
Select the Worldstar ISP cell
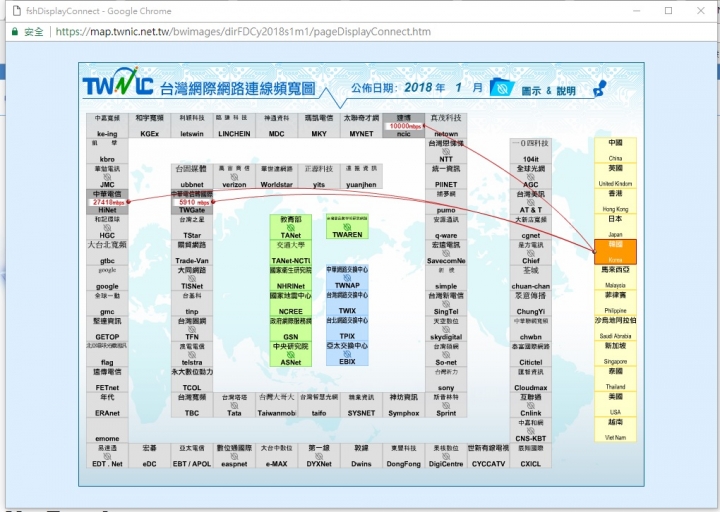(x=276, y=177)
